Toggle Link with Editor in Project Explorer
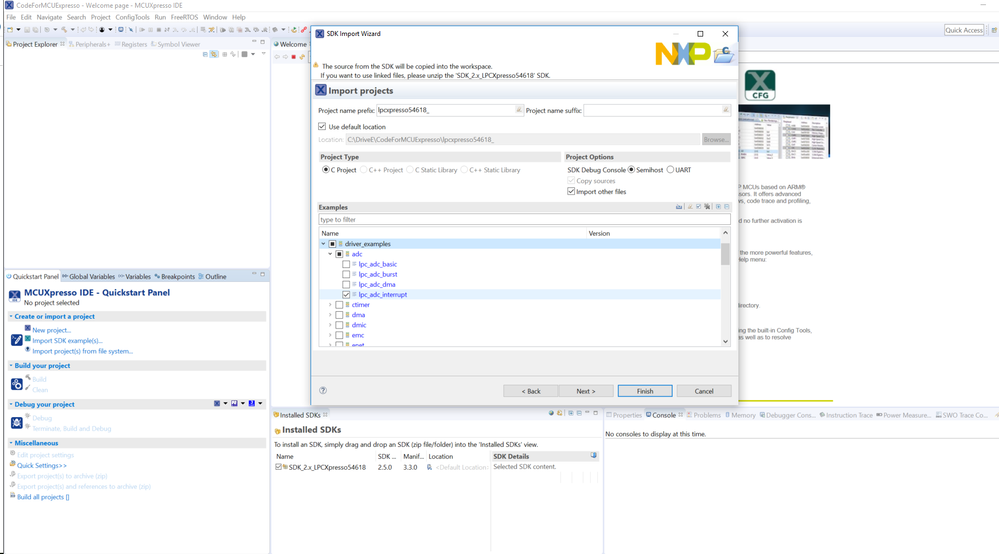 [215, 55]
